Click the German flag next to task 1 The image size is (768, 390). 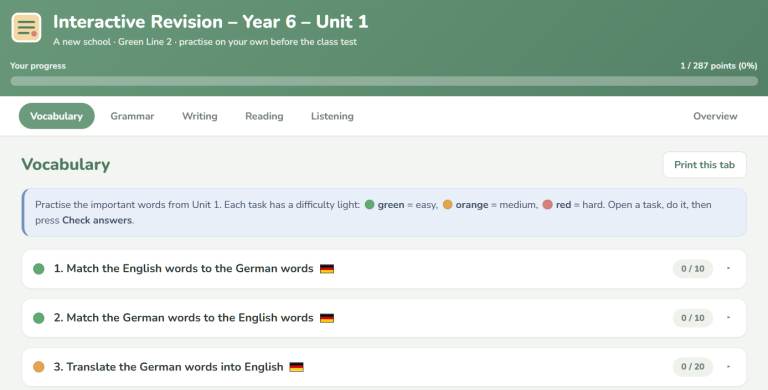pyautogui.click(x=327, y=268)
